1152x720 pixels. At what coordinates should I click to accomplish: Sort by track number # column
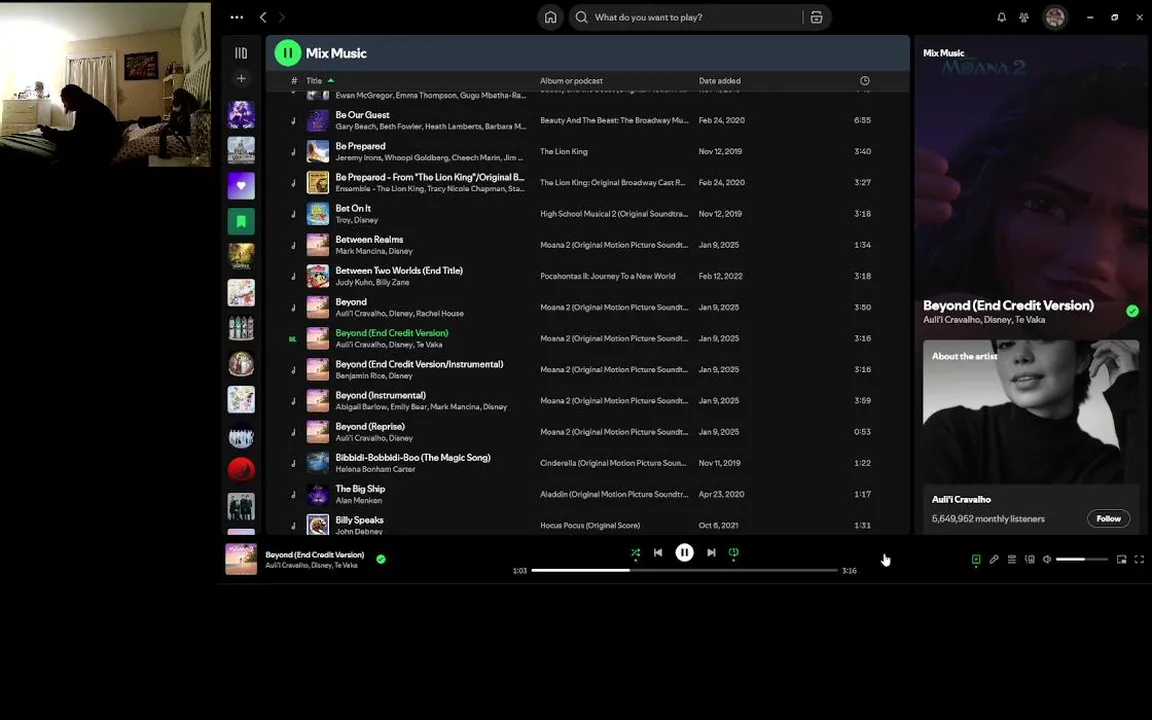point(294,81)
